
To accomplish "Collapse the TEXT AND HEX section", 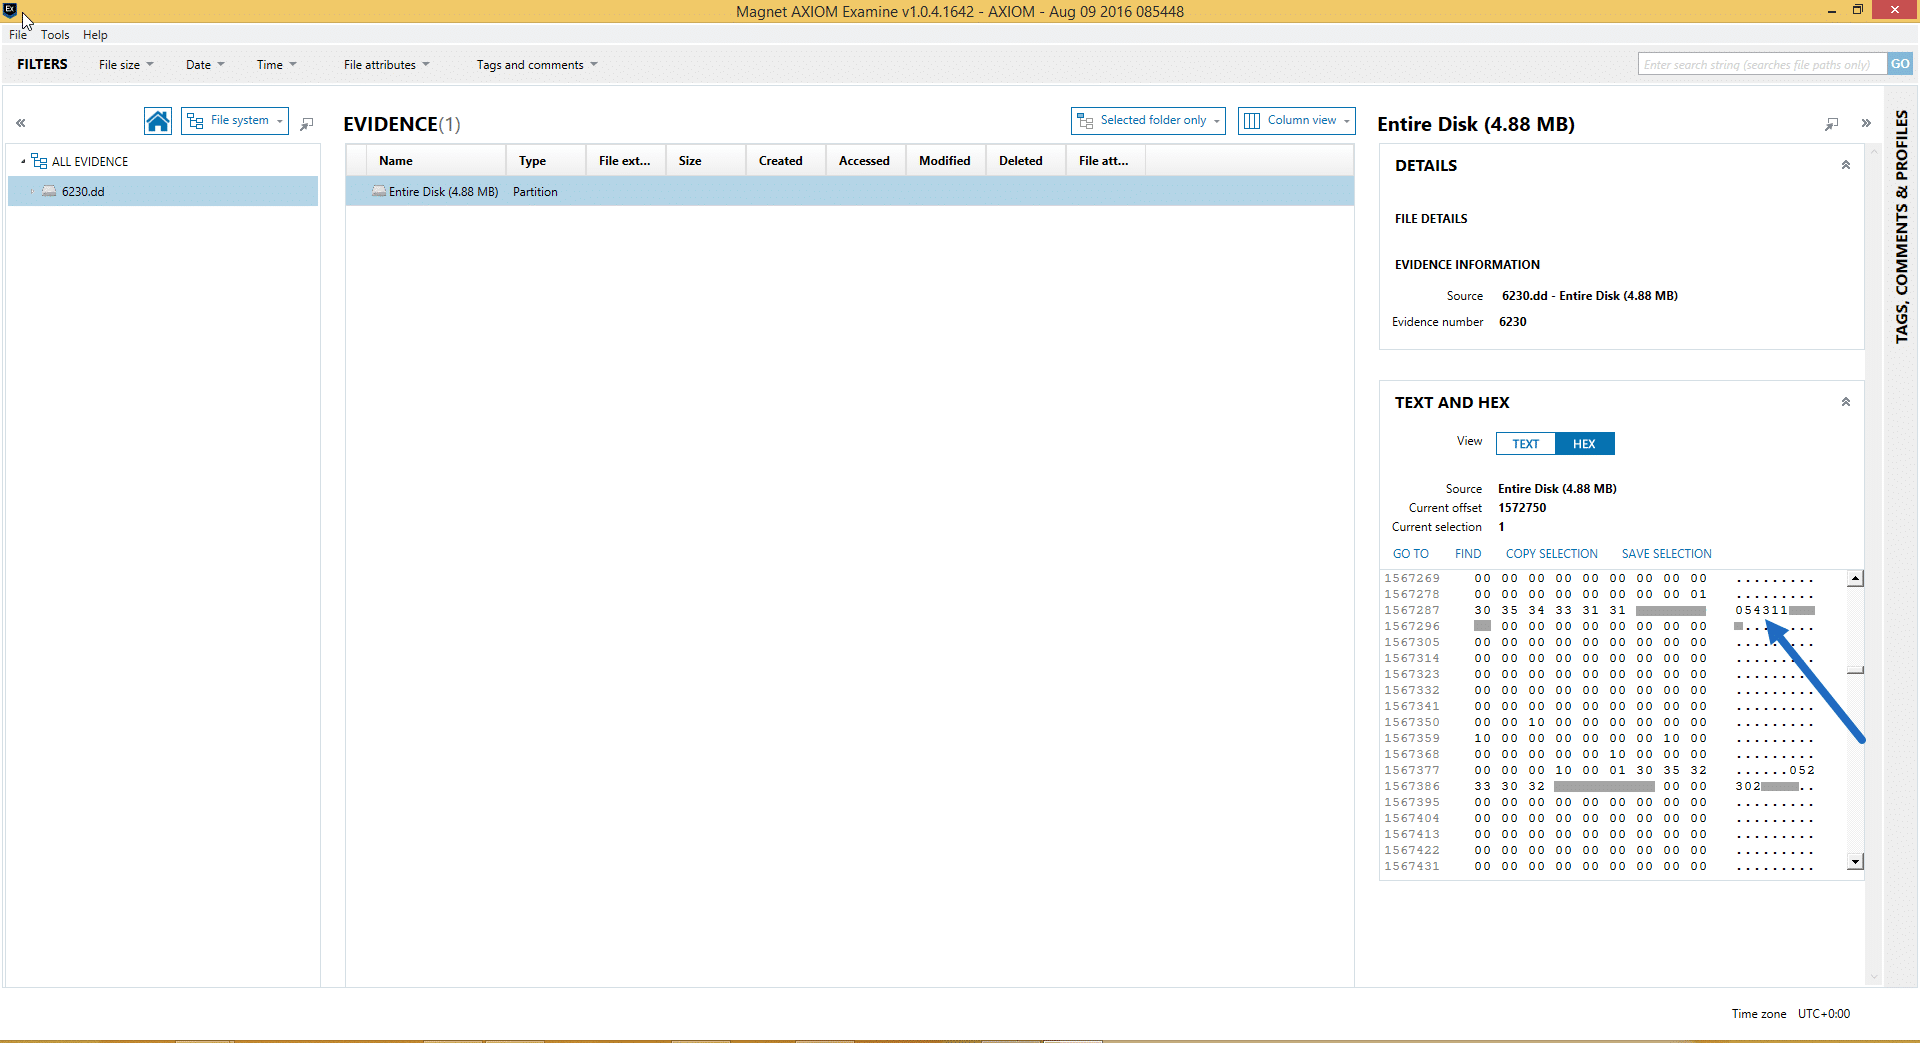I will 1846,402.
